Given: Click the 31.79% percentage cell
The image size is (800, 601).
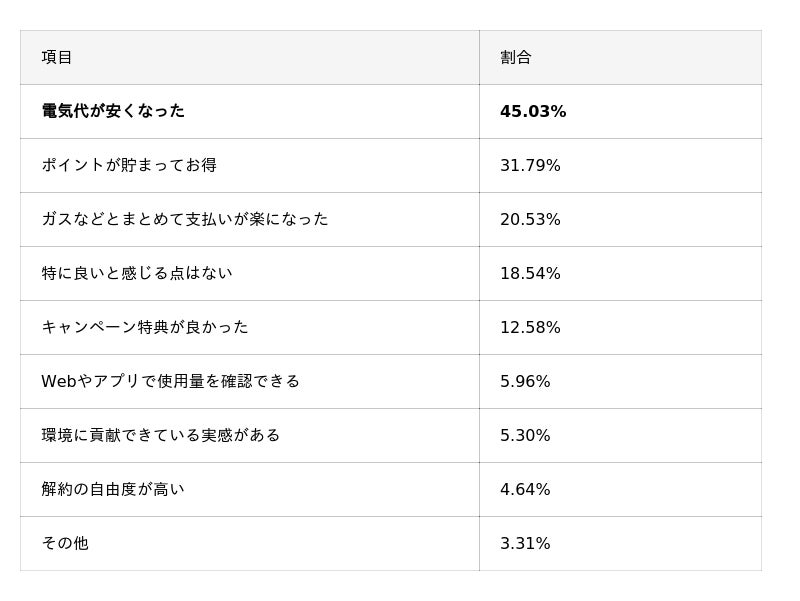Looking at the screenshot, I should pyautogui.click(x=530, y=166).
